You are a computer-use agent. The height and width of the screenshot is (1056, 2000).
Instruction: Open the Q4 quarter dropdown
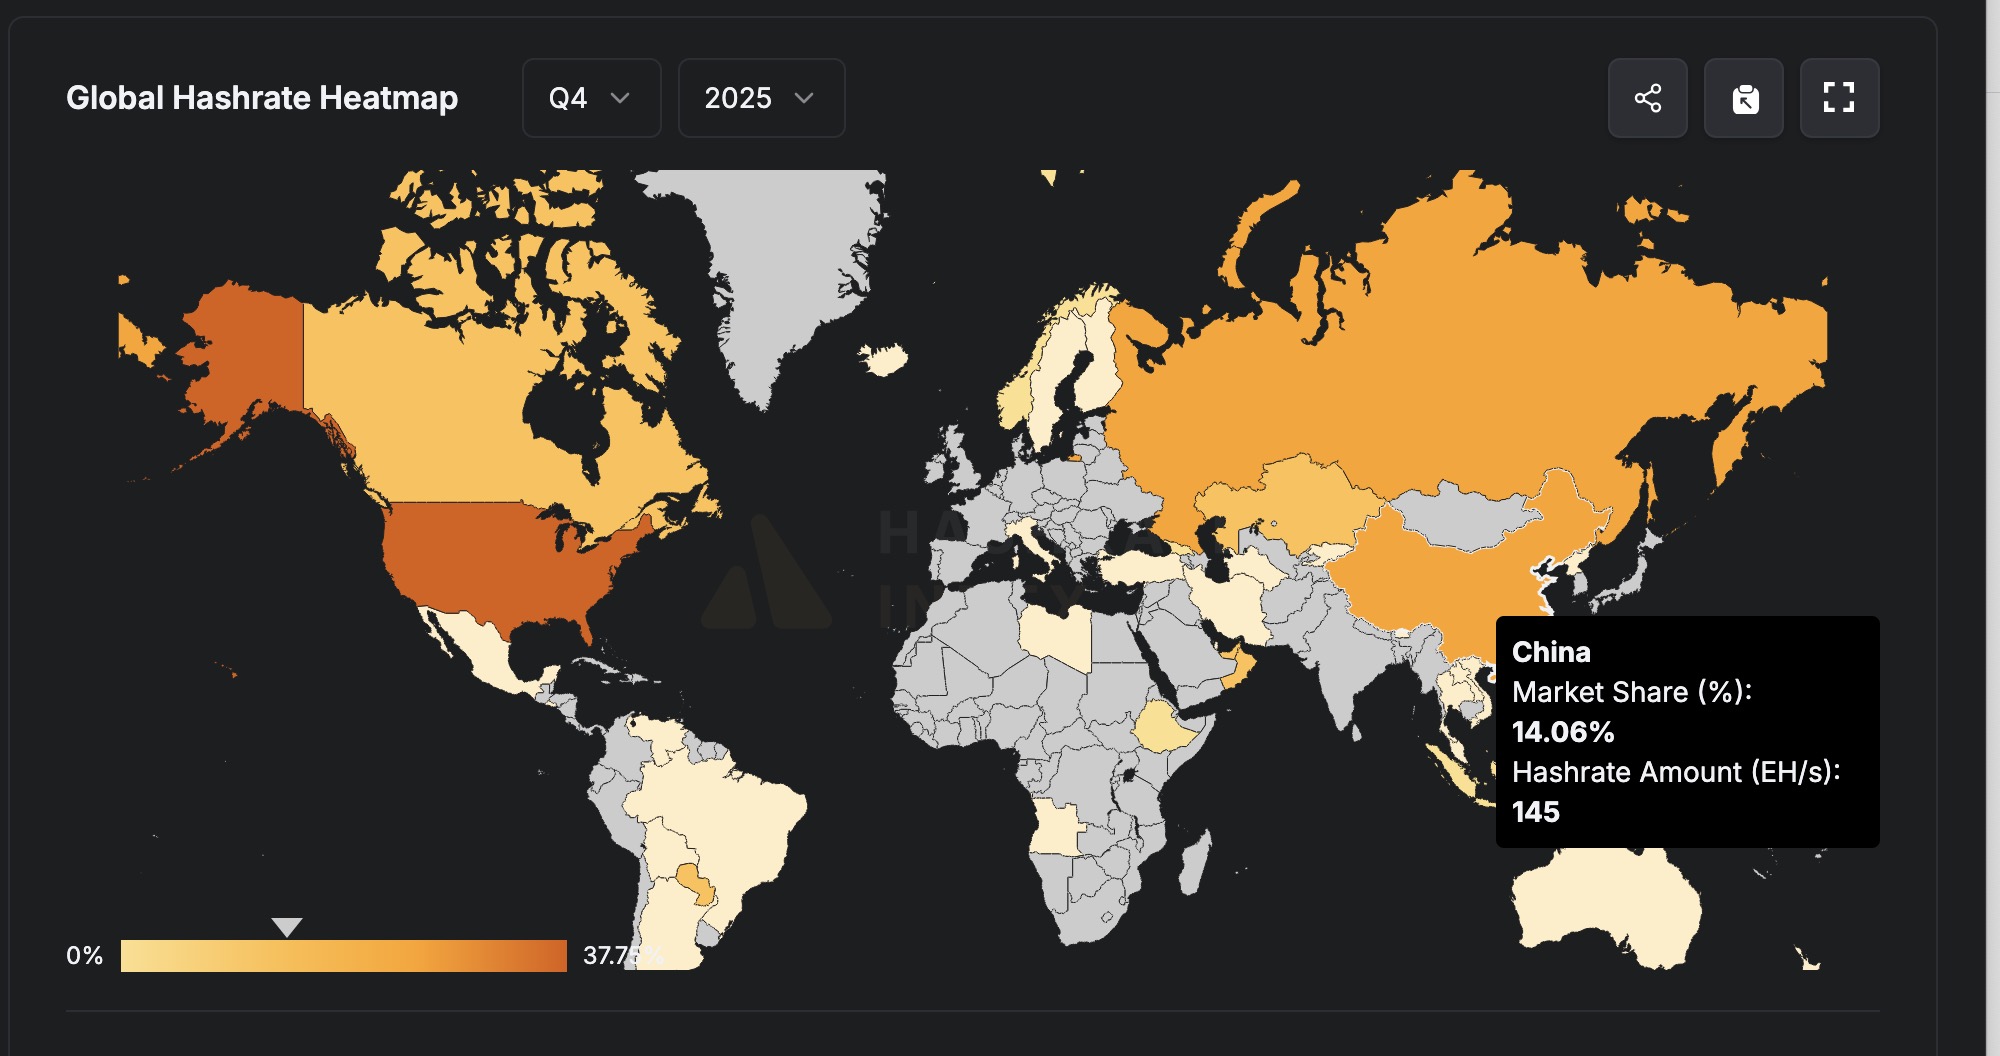pos(590,98)
